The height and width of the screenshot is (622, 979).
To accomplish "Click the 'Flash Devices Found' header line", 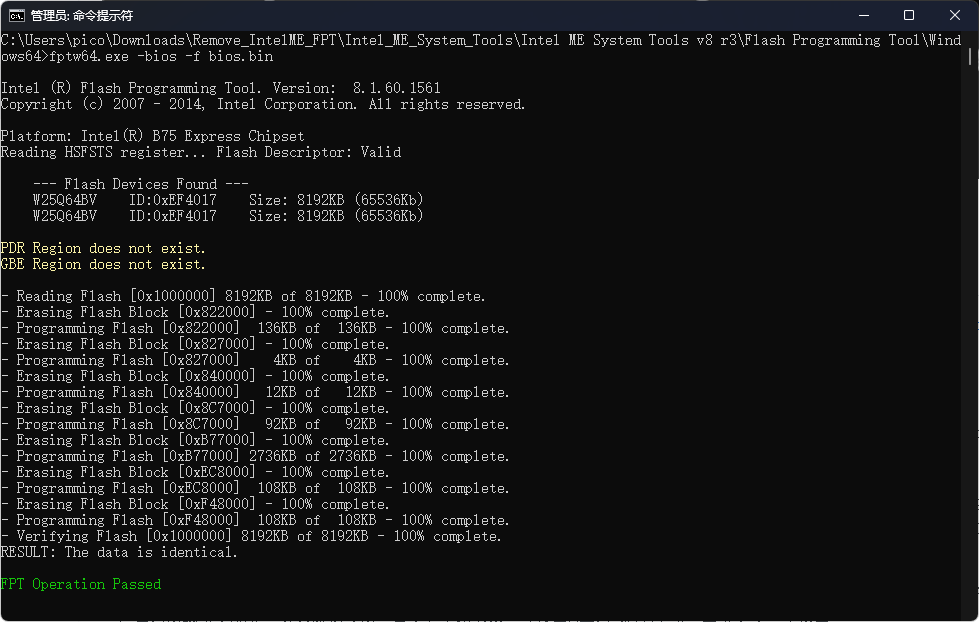I will (x=140, y=184).
